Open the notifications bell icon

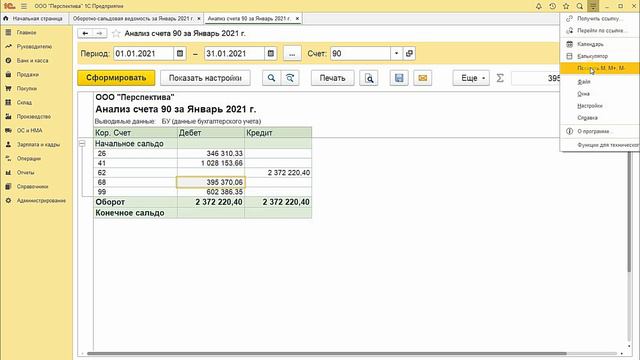539,6
